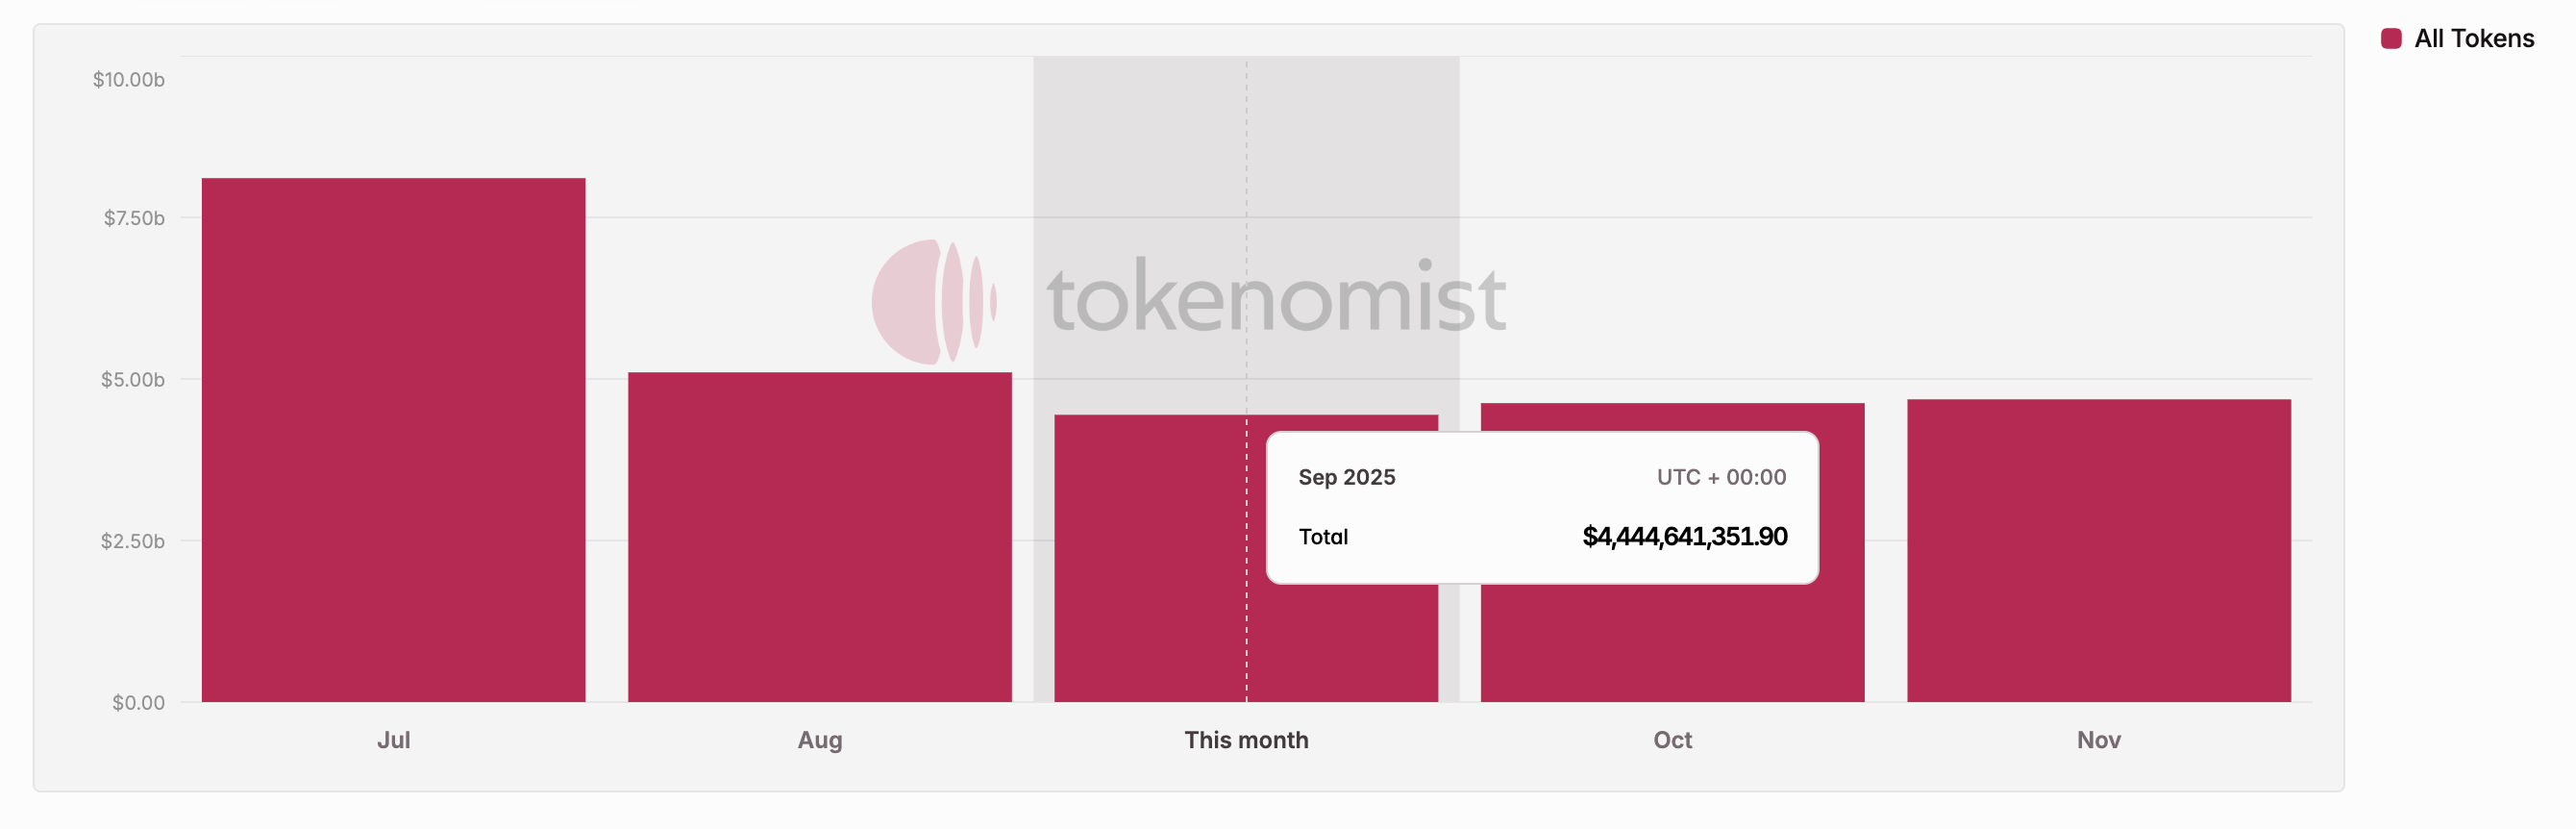Click the Nov axis label
Image resolution: width=2576 pixels, height=829 pixels.
point(2098,740)
